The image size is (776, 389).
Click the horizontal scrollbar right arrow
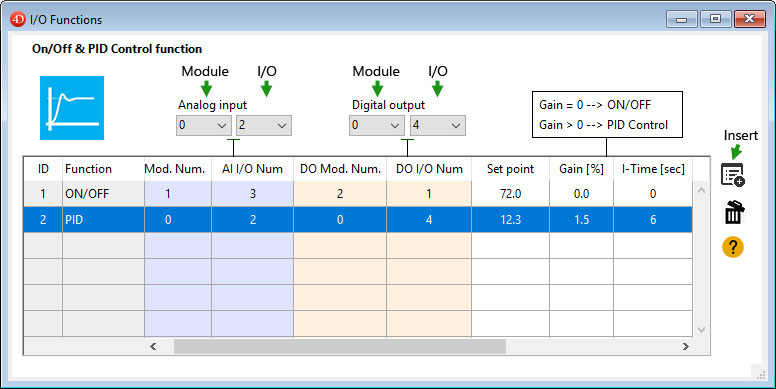pos(685,346)
